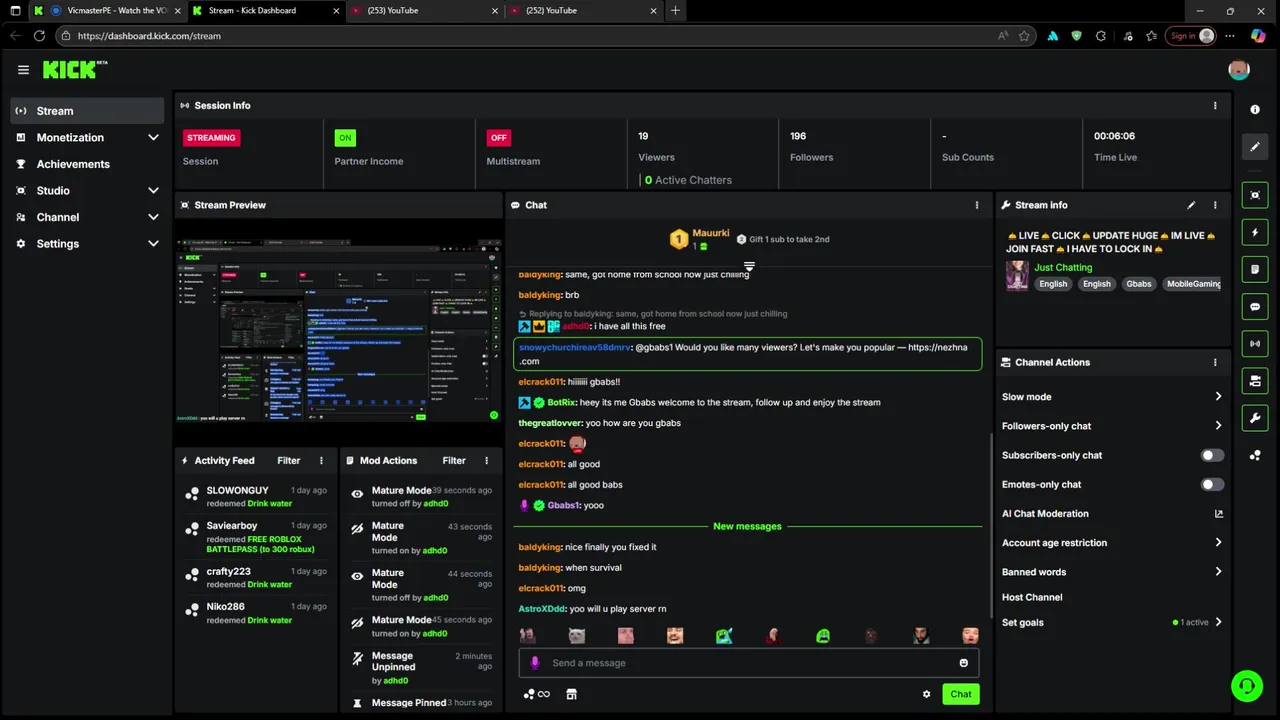This screenshot has height=720, width=1280.
Task: Open the Channel Actions three-dot menu
Action: pyautogui.click(x=1215, y=363)
